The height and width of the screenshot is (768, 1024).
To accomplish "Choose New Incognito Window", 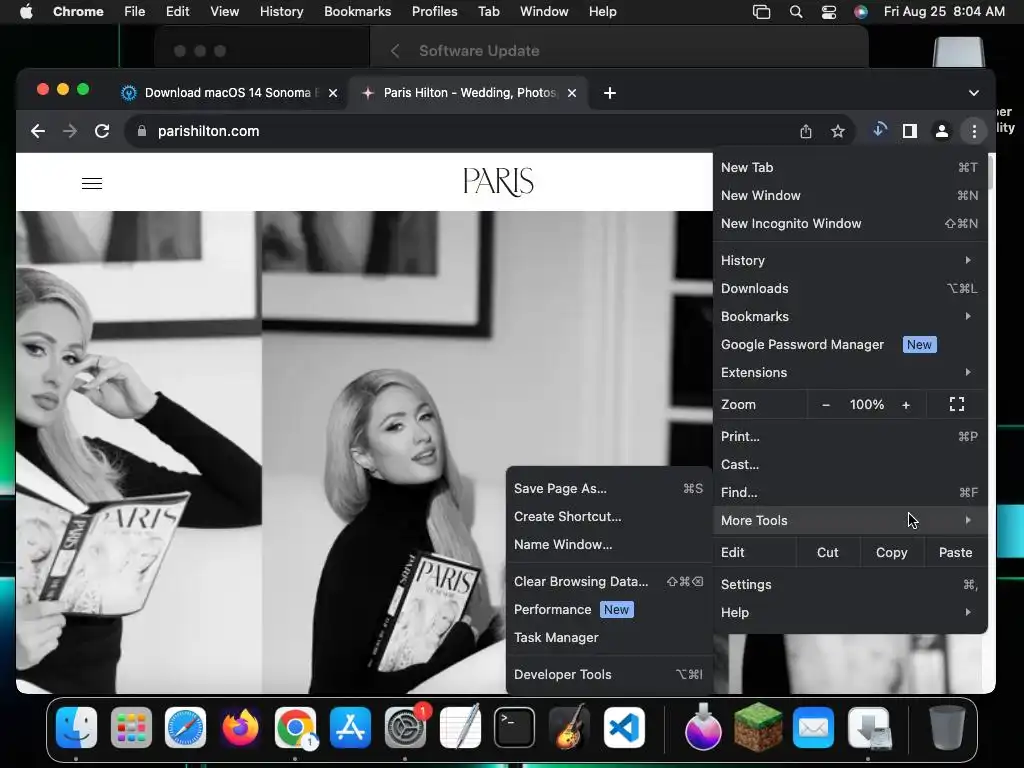I will coord(848,224).
